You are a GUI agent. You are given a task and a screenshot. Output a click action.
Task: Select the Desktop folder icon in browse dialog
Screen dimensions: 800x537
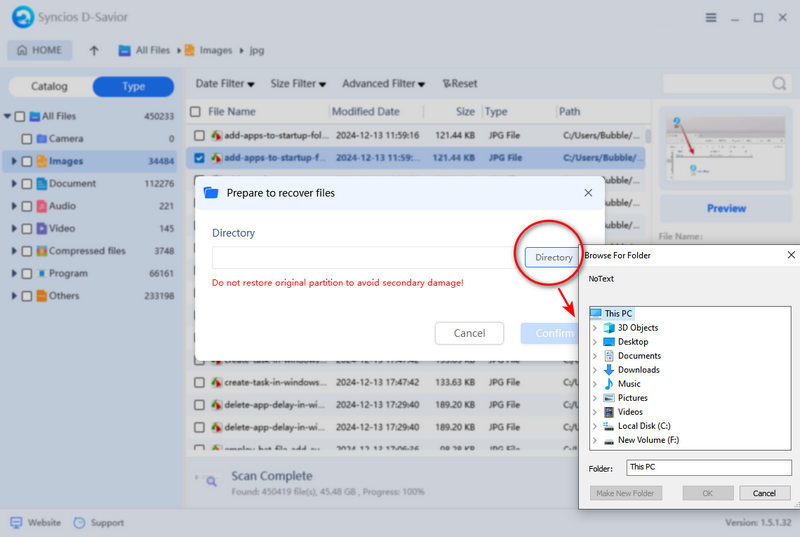pyautogui.click(x=609, y=342)
